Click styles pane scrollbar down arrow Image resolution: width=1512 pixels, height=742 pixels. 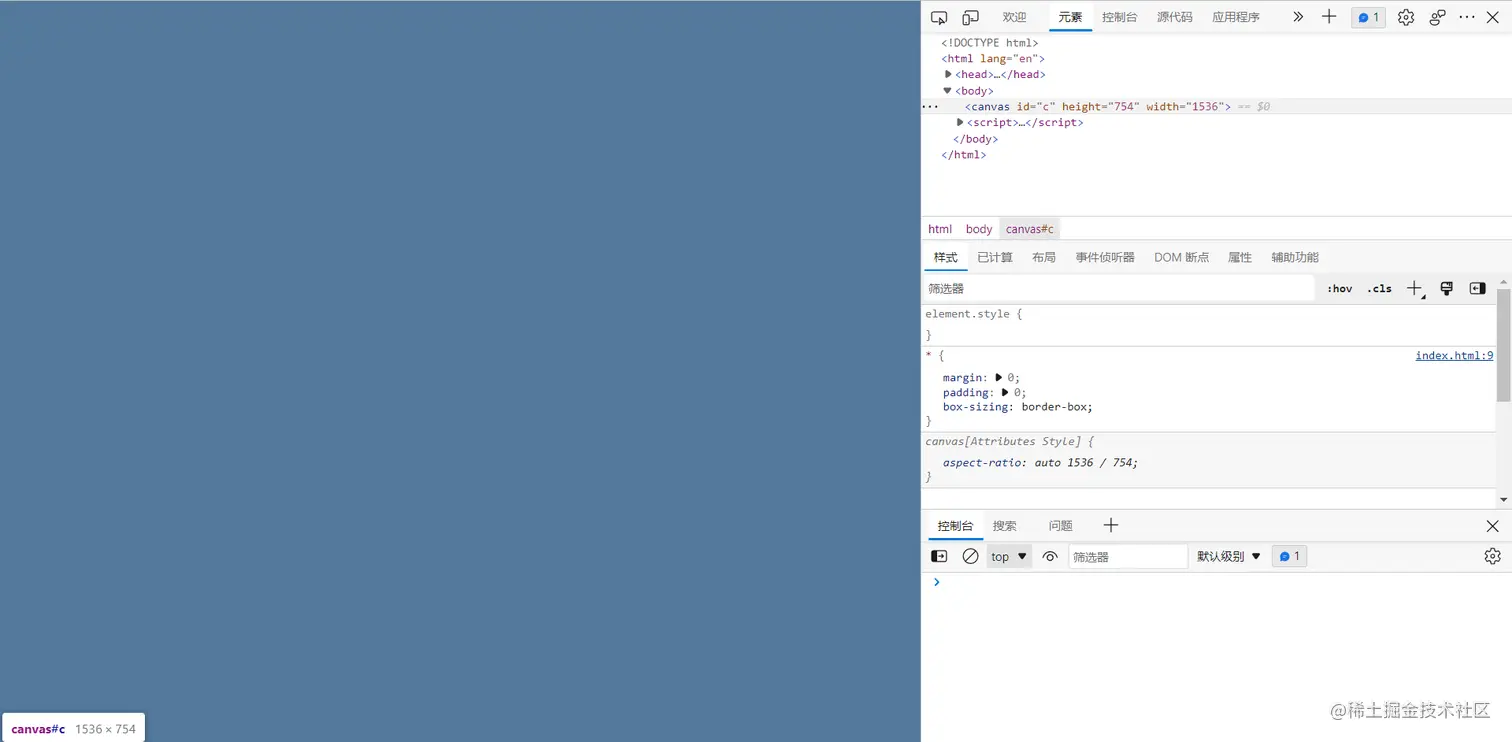coord(1504,499)
